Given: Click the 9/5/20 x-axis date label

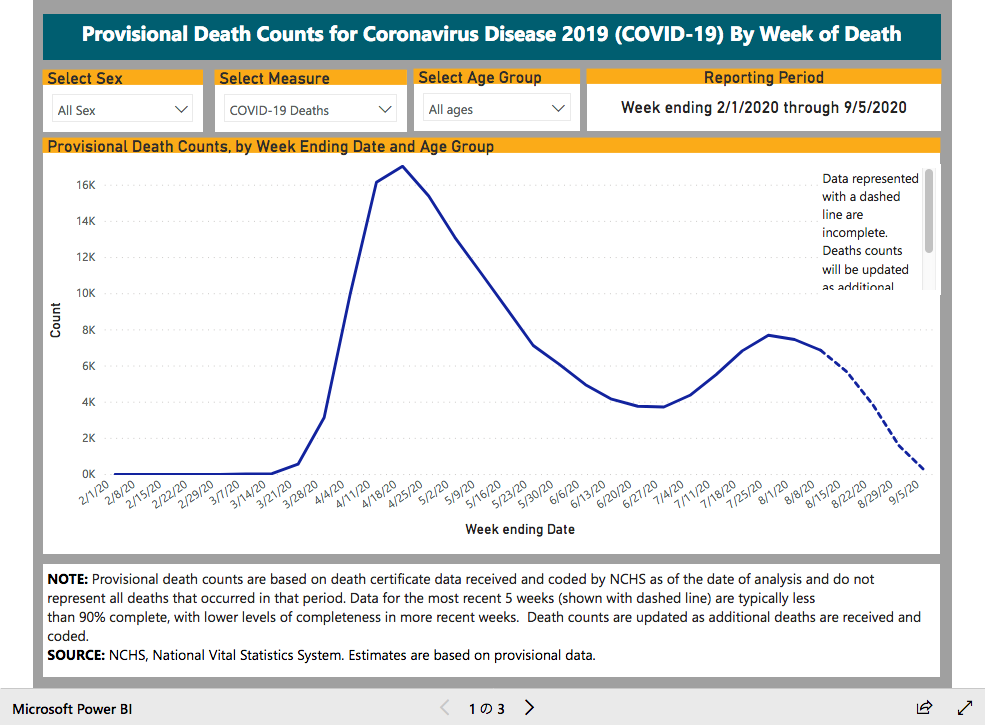Looking at the screenshot, I should (x=905, y=492).
